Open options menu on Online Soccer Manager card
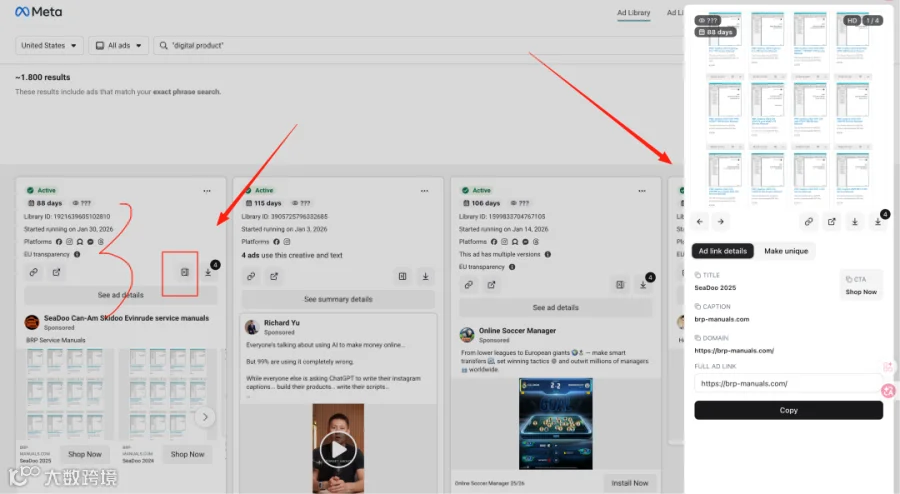 642,190
